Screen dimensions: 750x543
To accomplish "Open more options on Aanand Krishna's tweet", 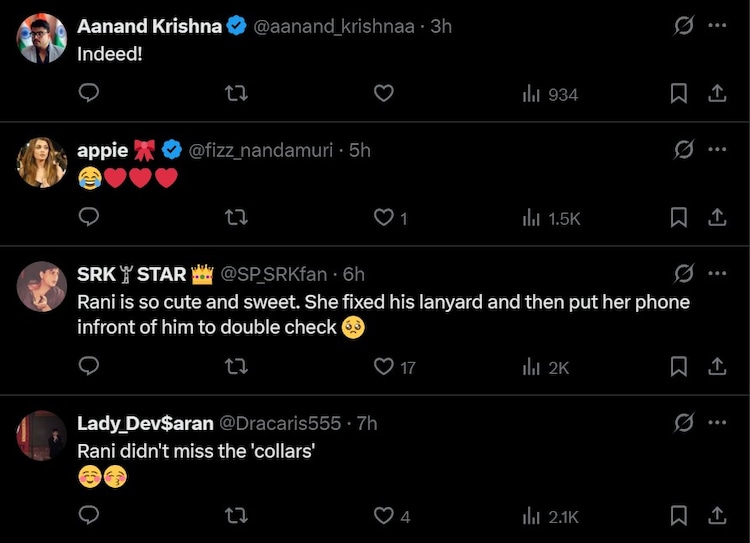I will coord(716,26).
